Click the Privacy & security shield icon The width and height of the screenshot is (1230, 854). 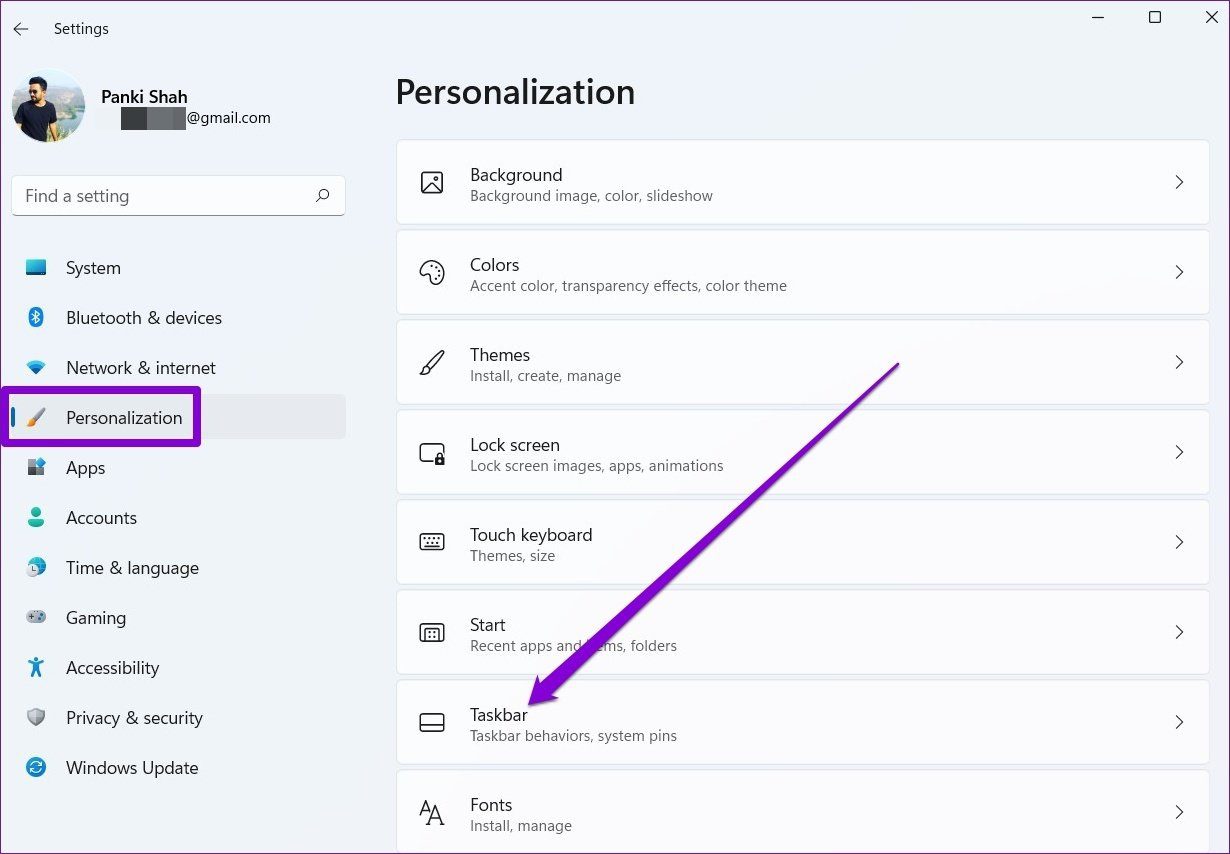[x=36, y=718]
